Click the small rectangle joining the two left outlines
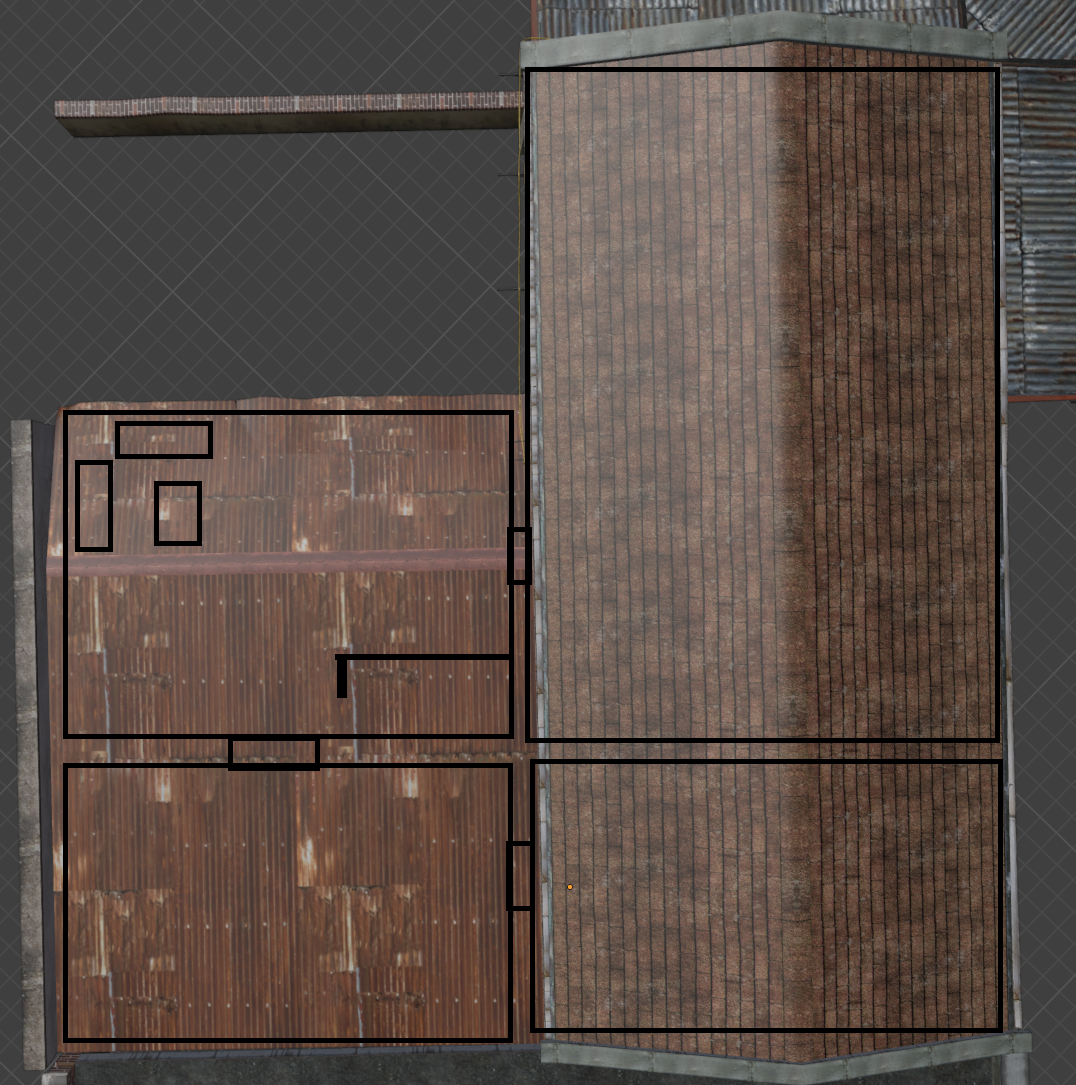The image size is (1076, 1085). (274, 753)
